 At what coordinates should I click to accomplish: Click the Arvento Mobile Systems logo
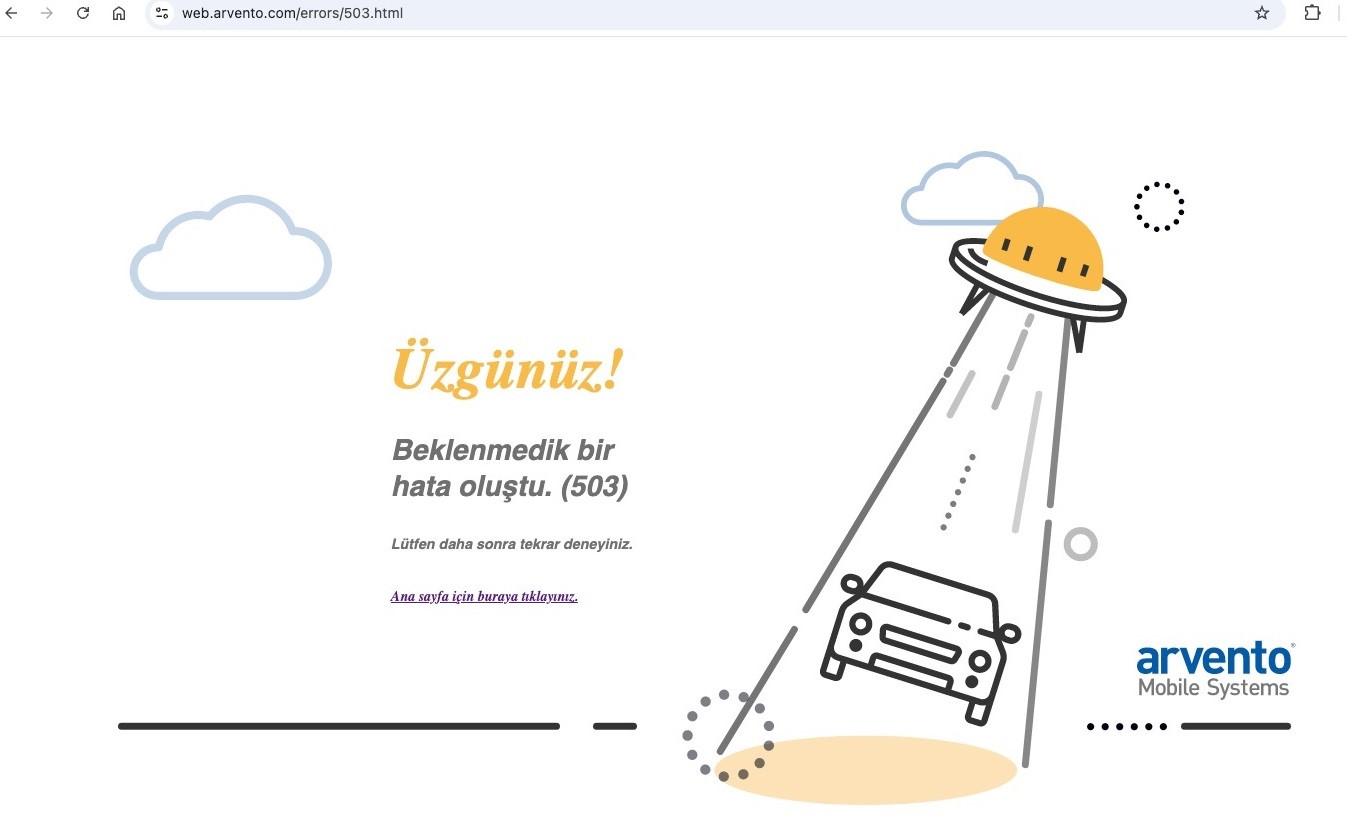(1213, 668)
